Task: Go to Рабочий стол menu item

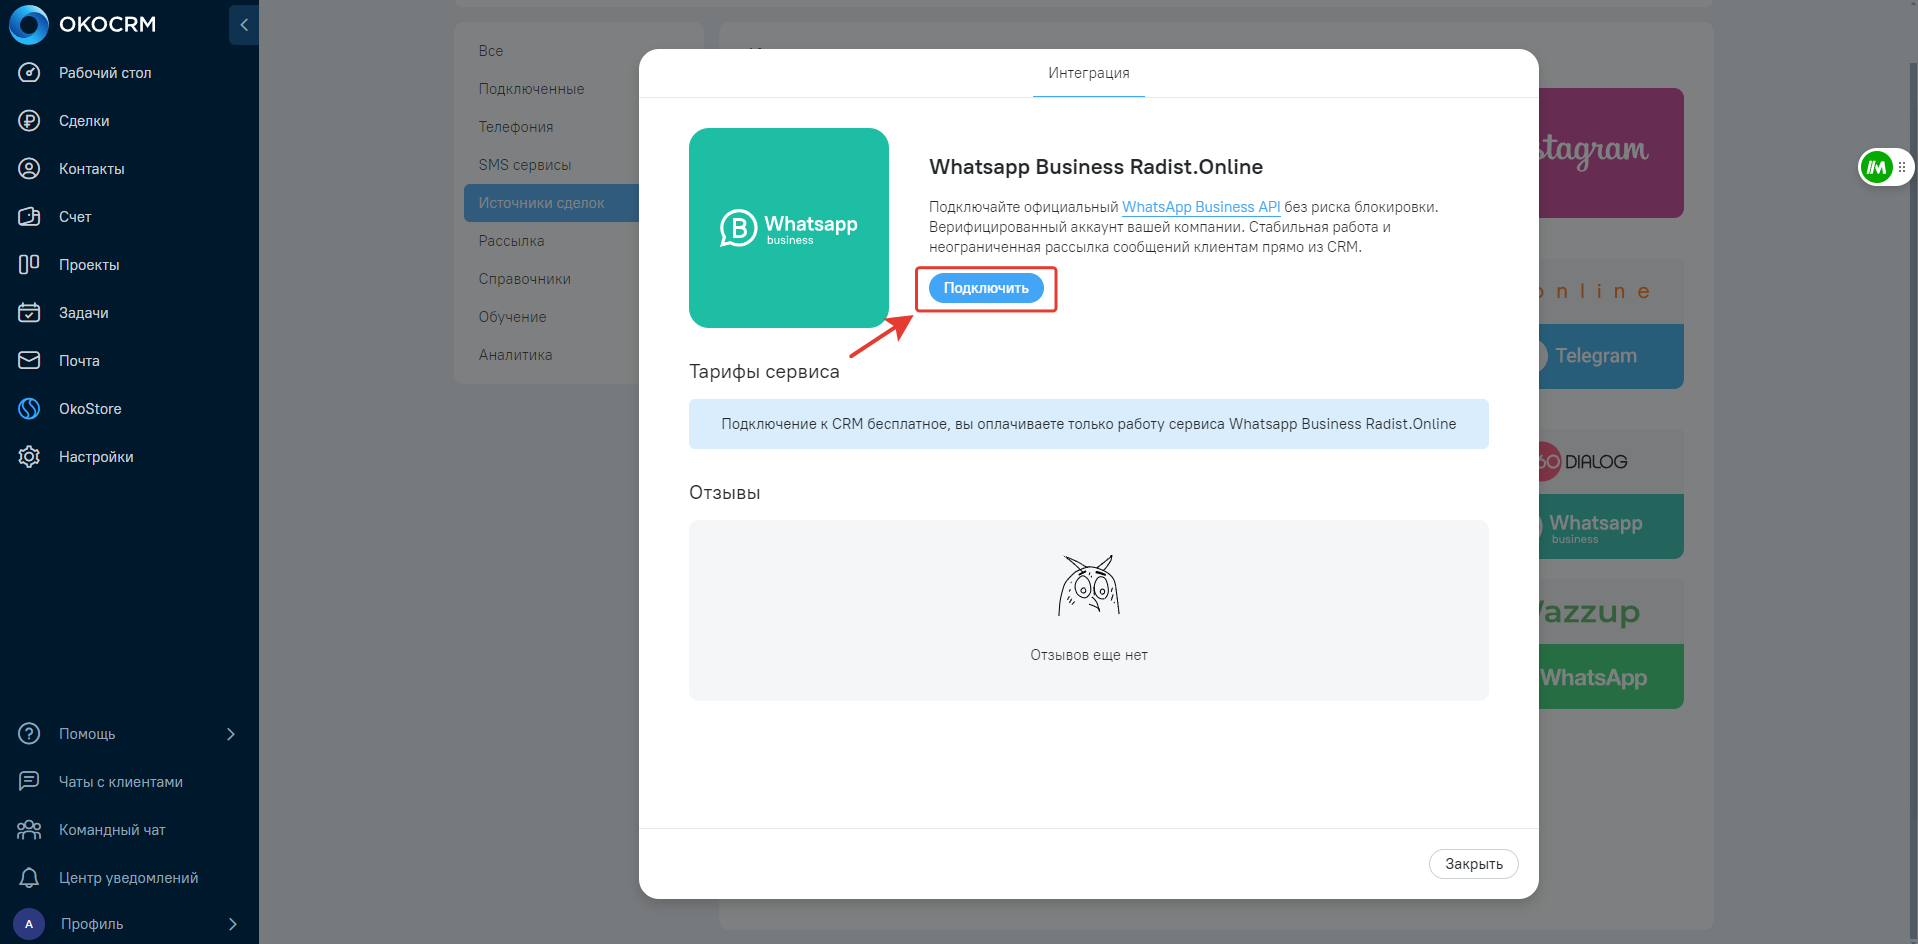Action: tap(105, 73)
